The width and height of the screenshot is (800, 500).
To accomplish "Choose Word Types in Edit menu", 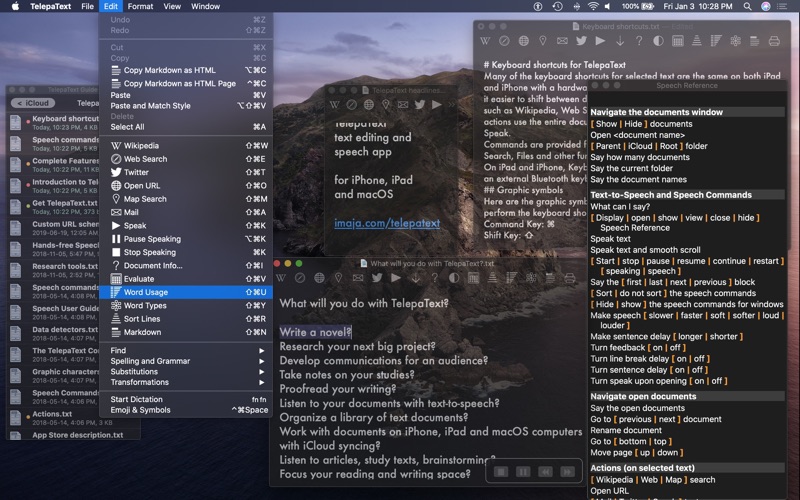I will coord(186,306).
